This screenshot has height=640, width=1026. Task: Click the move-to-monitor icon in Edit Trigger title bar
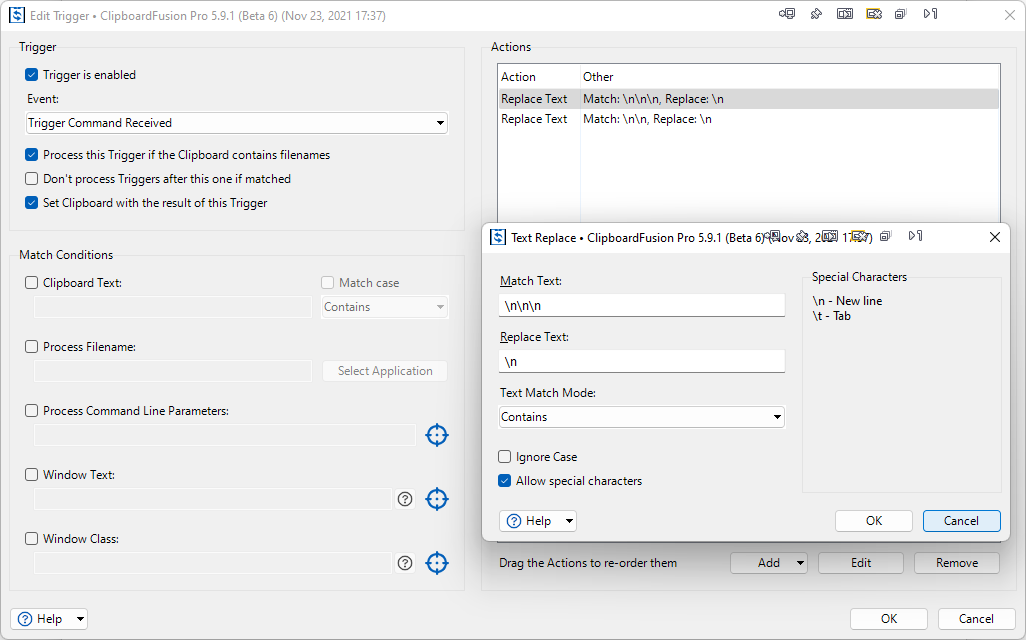(788, 14)
